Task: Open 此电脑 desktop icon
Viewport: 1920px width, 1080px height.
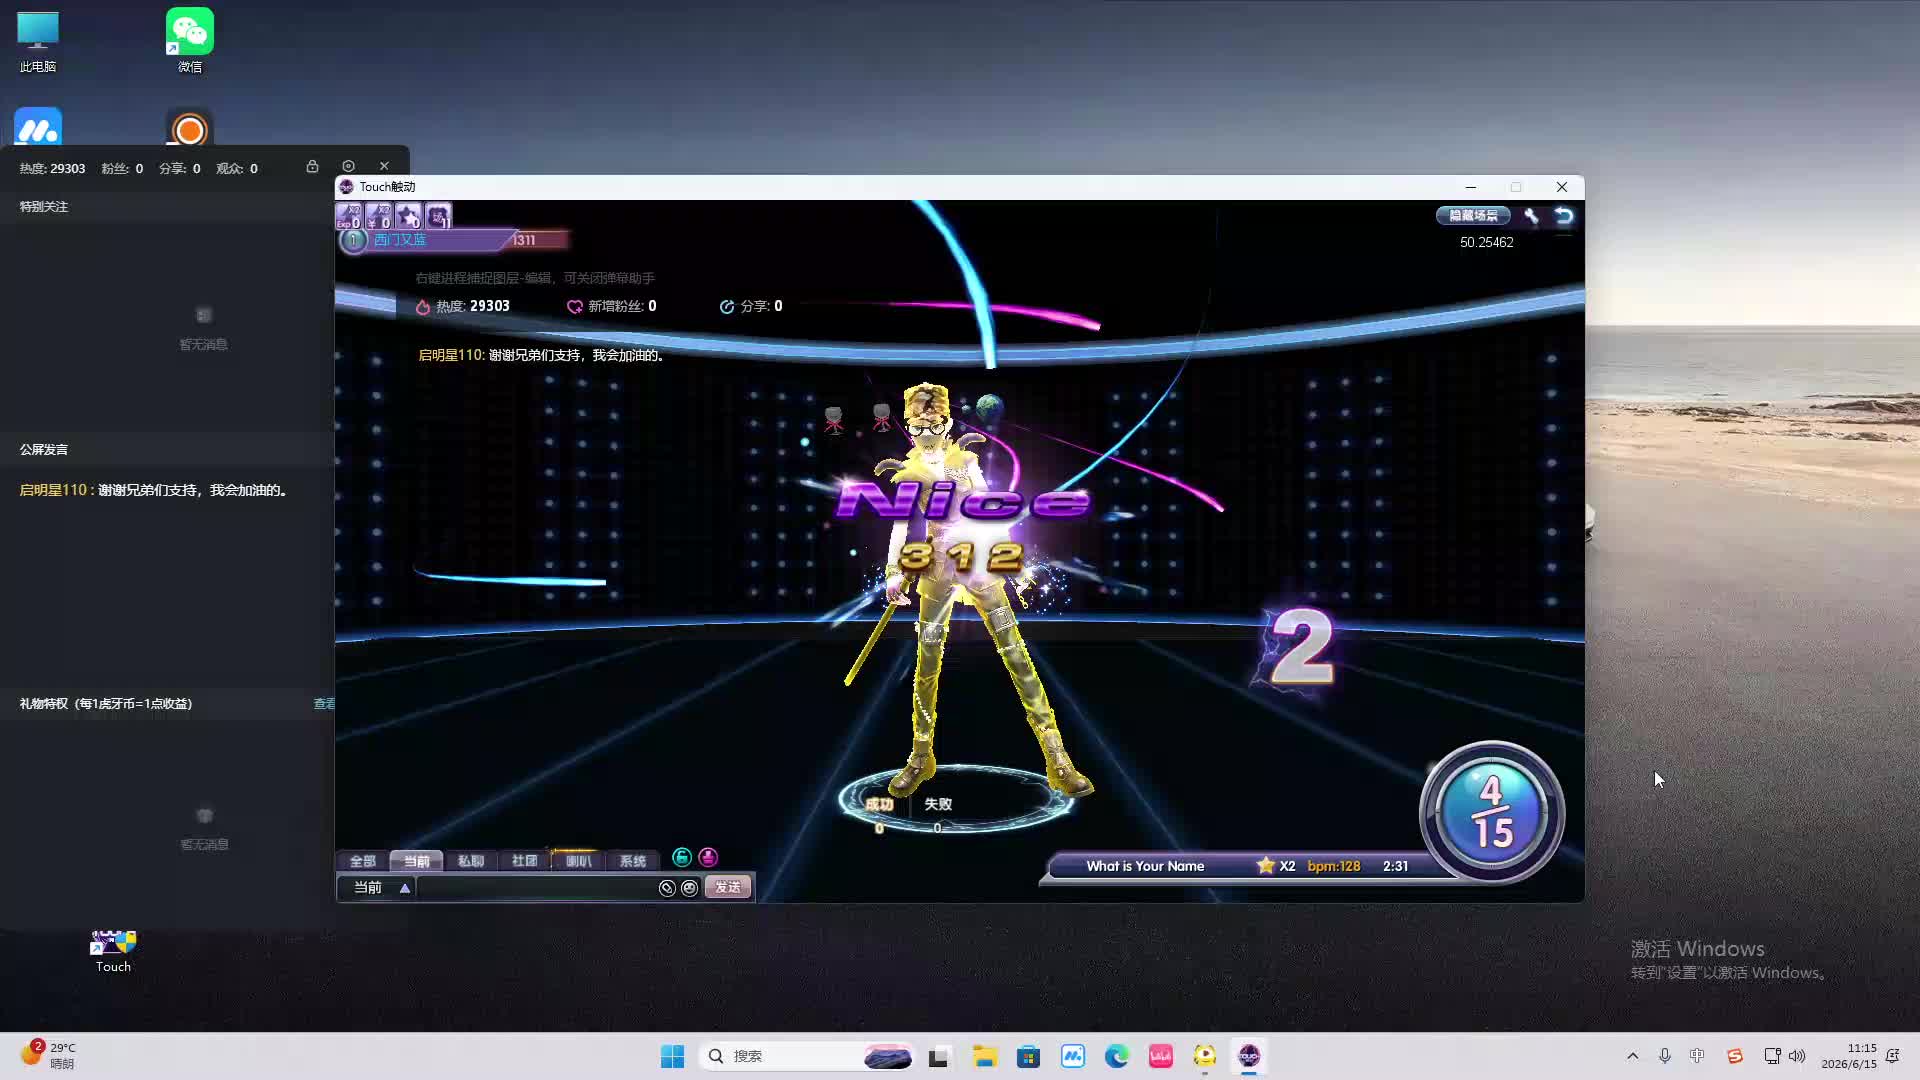Action: [x=38, y=42]
